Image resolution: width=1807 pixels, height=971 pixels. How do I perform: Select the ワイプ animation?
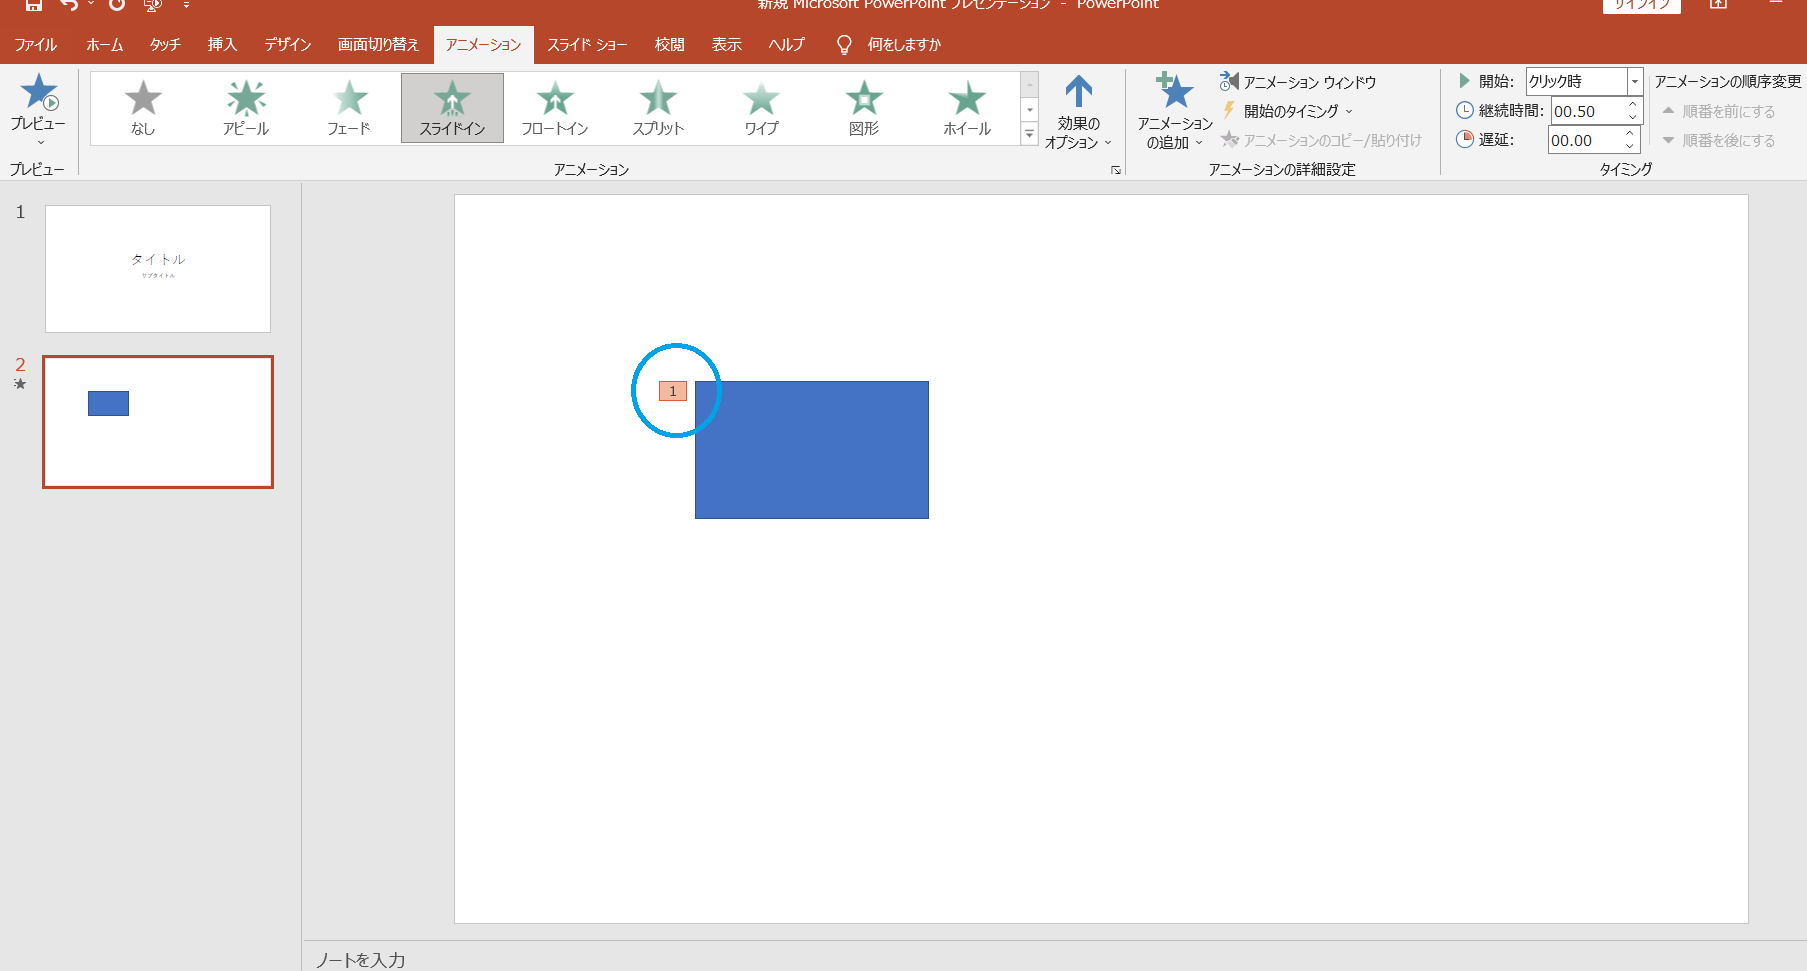(x=760, y=107)
